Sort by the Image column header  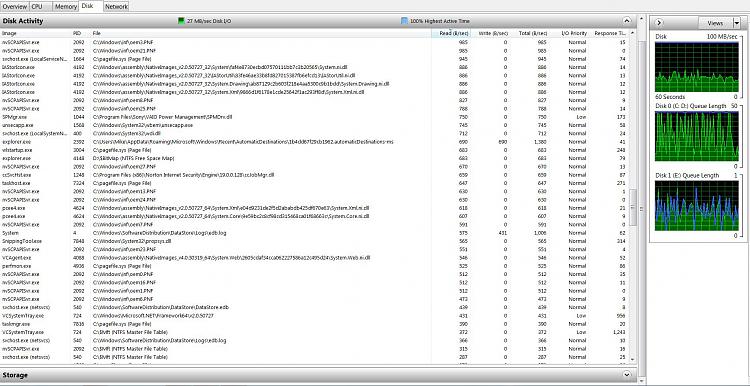click(36, 33)
